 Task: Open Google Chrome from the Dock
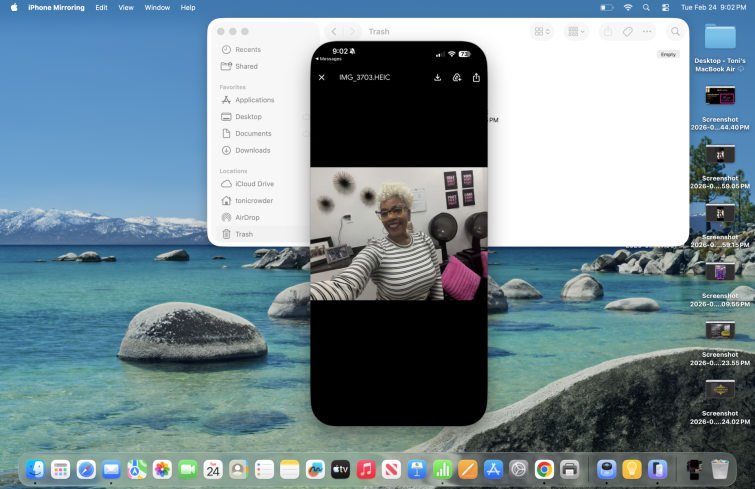[544, 469]
